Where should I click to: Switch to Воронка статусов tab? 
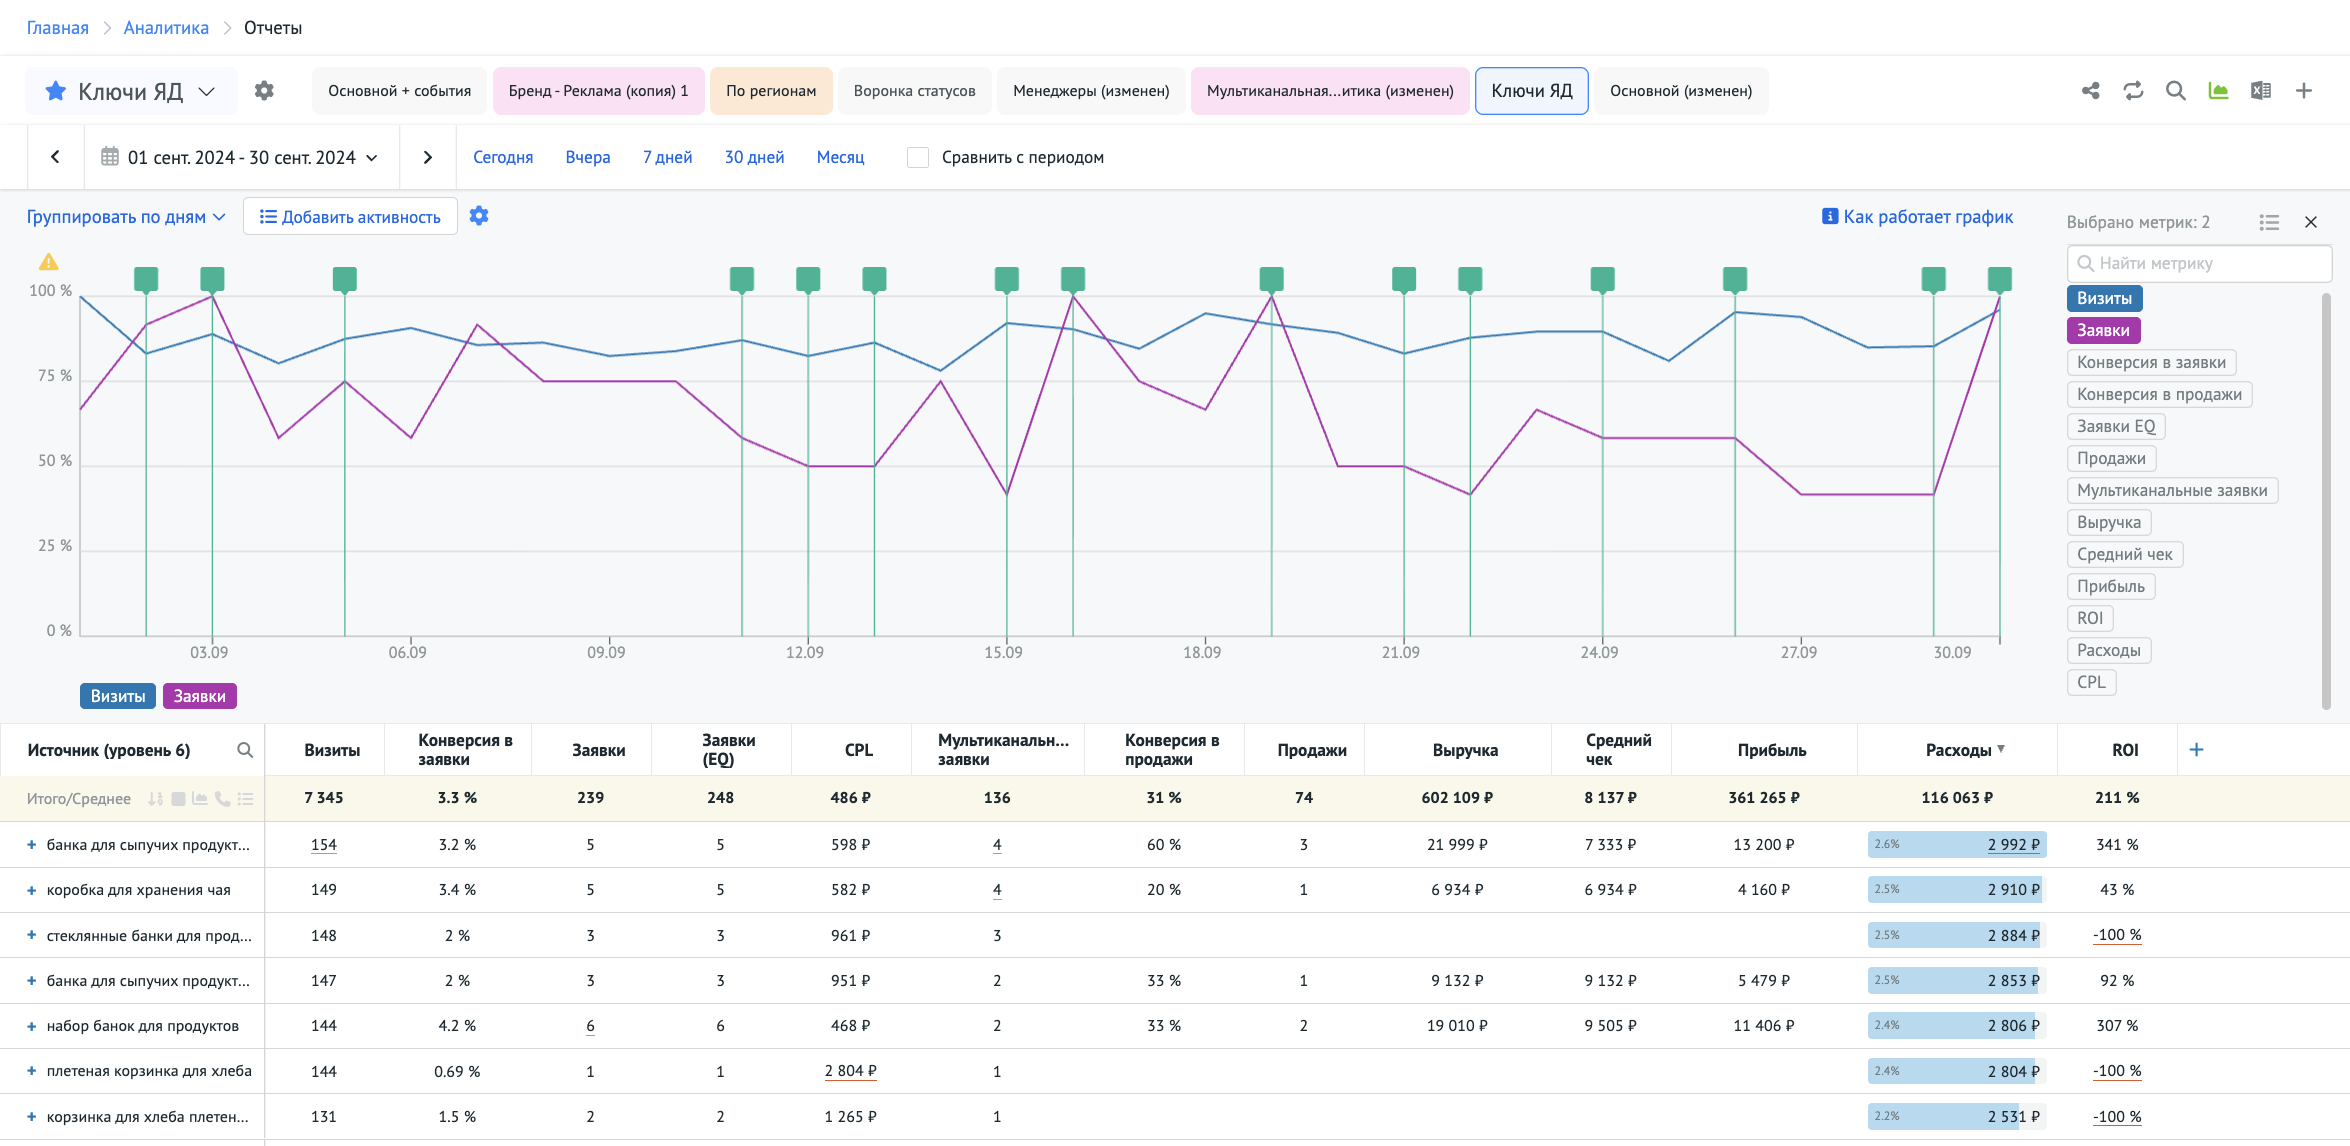pos(914,91)
